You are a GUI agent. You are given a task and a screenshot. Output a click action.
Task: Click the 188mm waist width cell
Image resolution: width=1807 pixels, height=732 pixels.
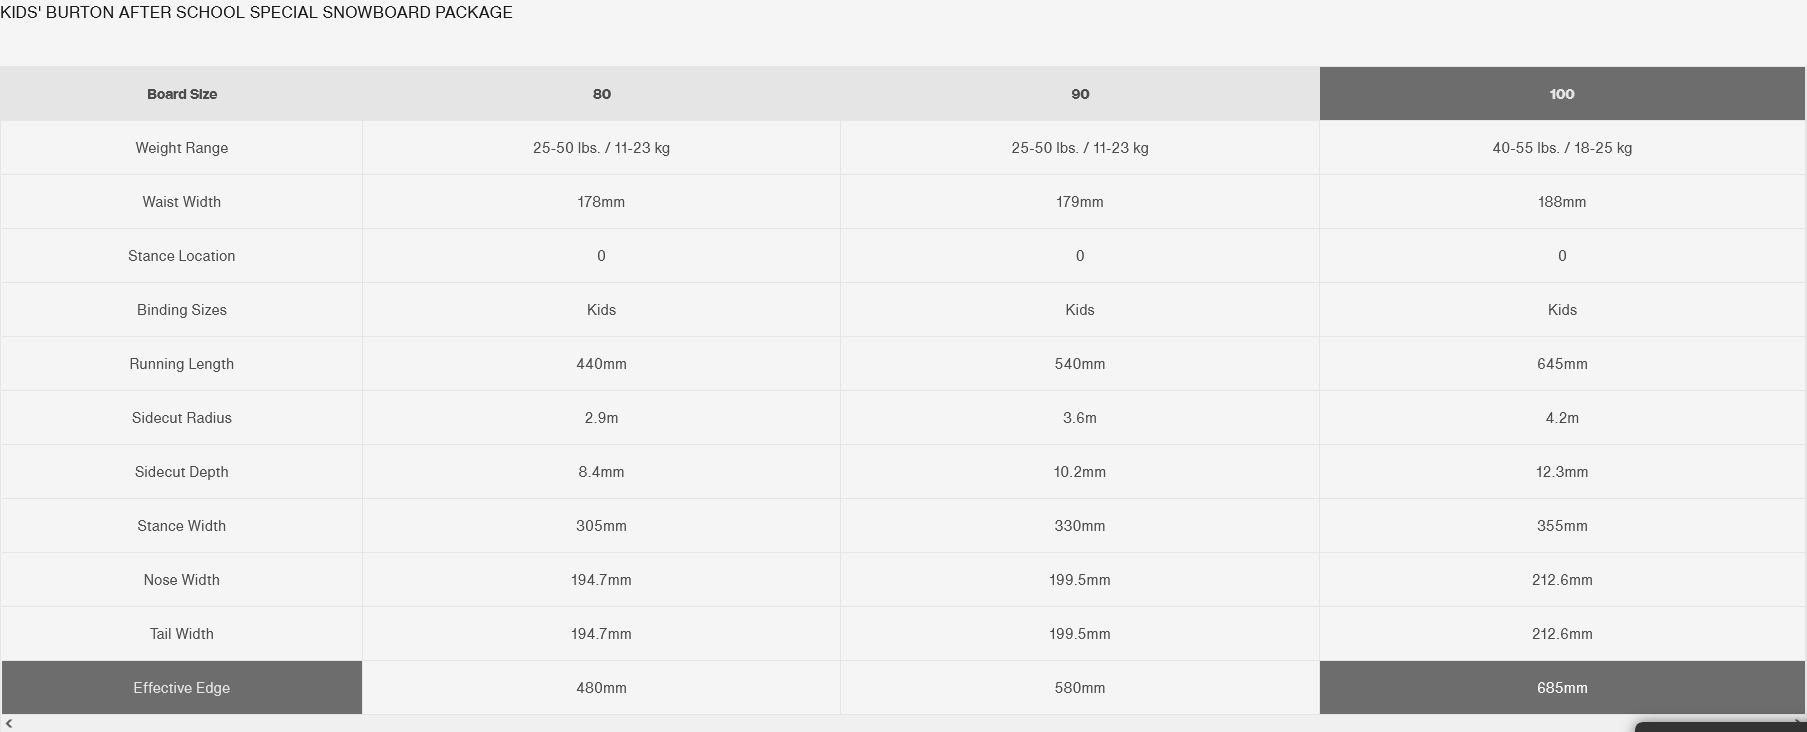(1561, 202)
